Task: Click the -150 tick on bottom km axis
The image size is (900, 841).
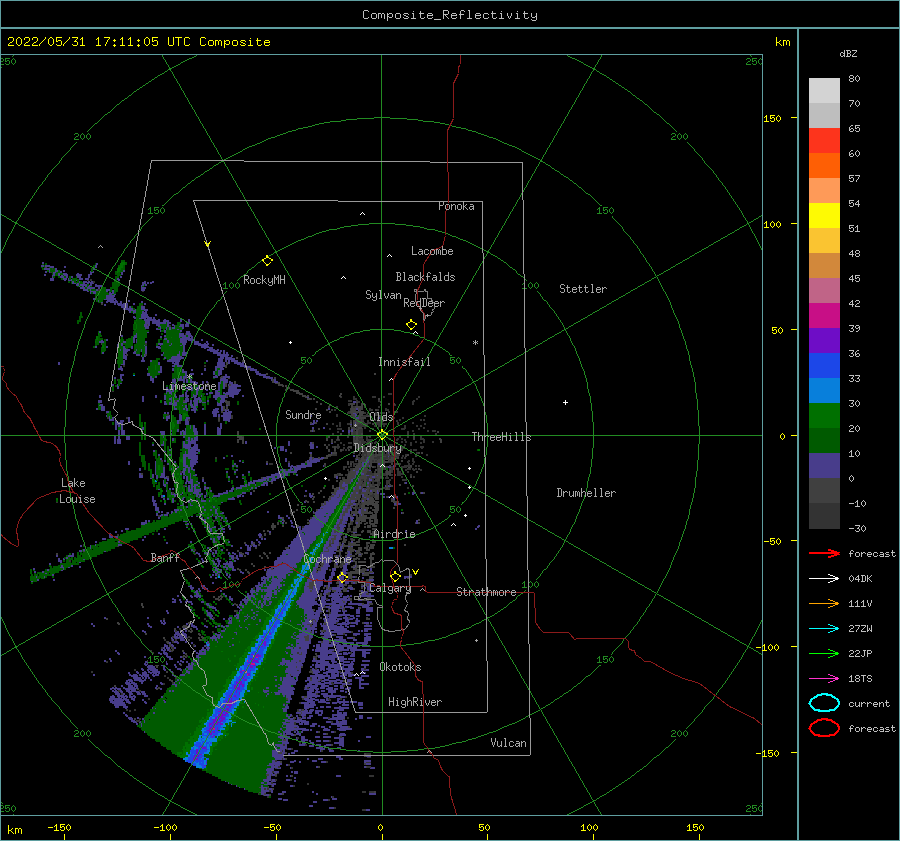Action: coord(59,827)
